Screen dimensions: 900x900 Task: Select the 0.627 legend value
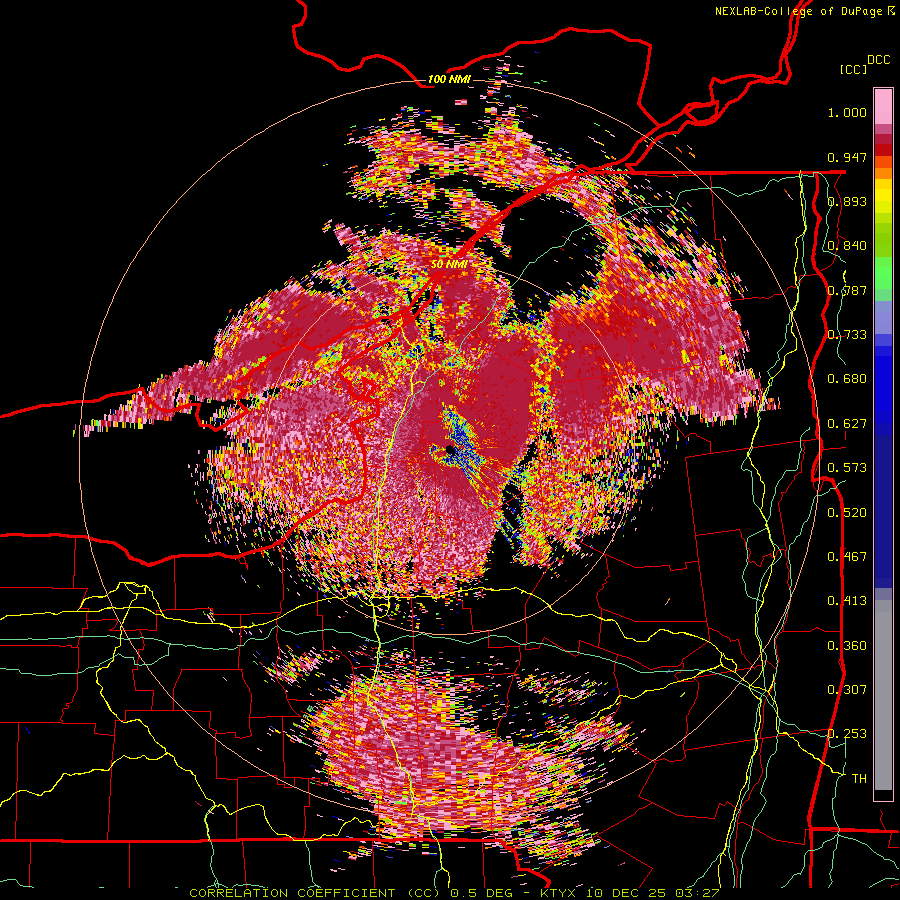847,424
